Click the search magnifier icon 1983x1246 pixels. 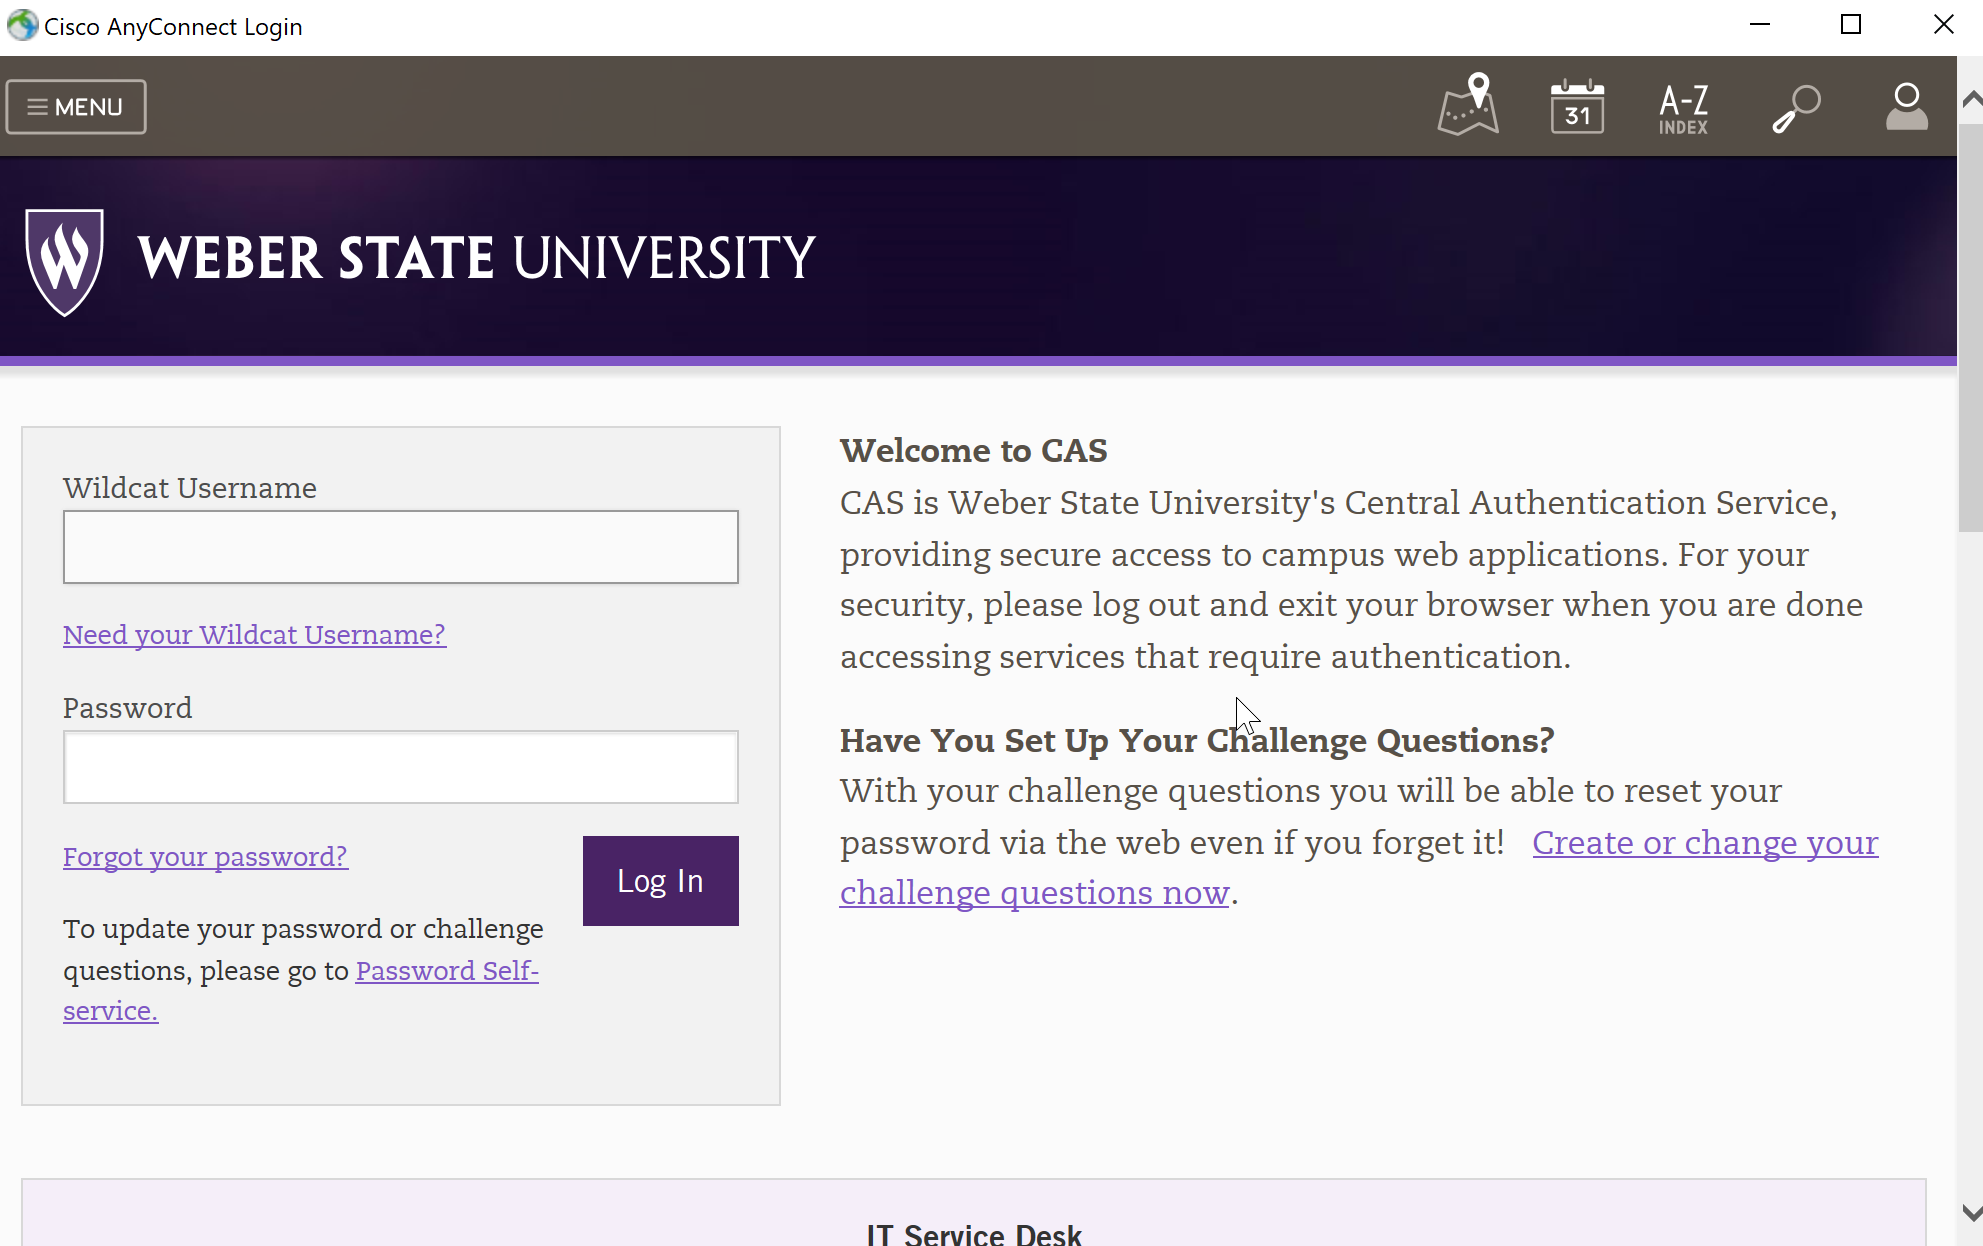[x=1796, y=108]
